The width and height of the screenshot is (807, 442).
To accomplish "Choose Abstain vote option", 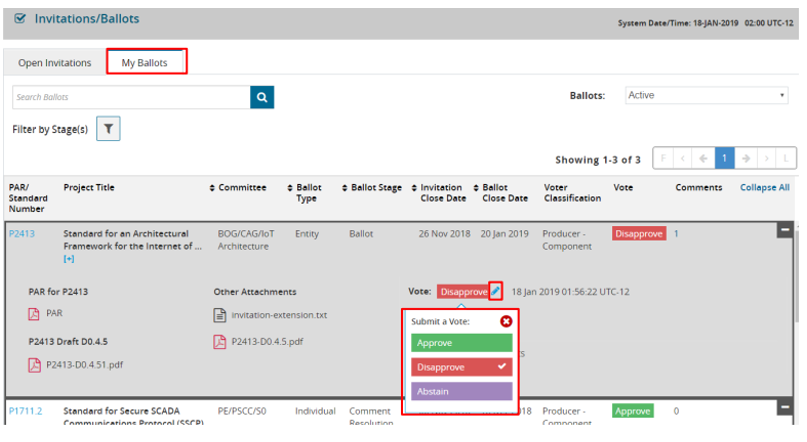I will pos(461,392).
